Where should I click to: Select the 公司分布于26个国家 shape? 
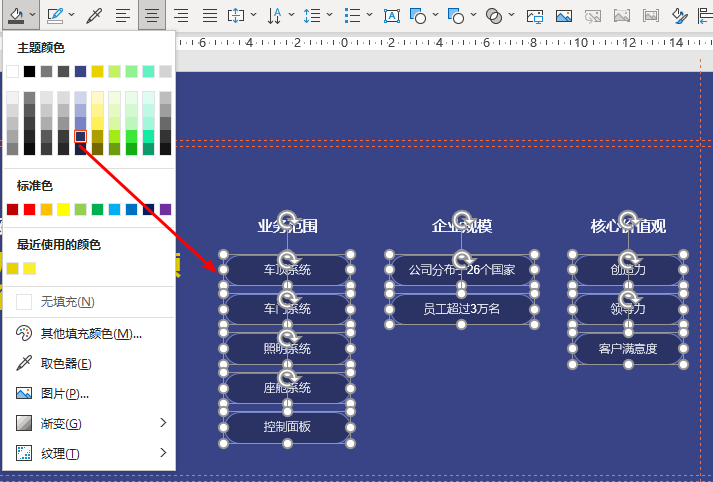(x=462, y=270)
